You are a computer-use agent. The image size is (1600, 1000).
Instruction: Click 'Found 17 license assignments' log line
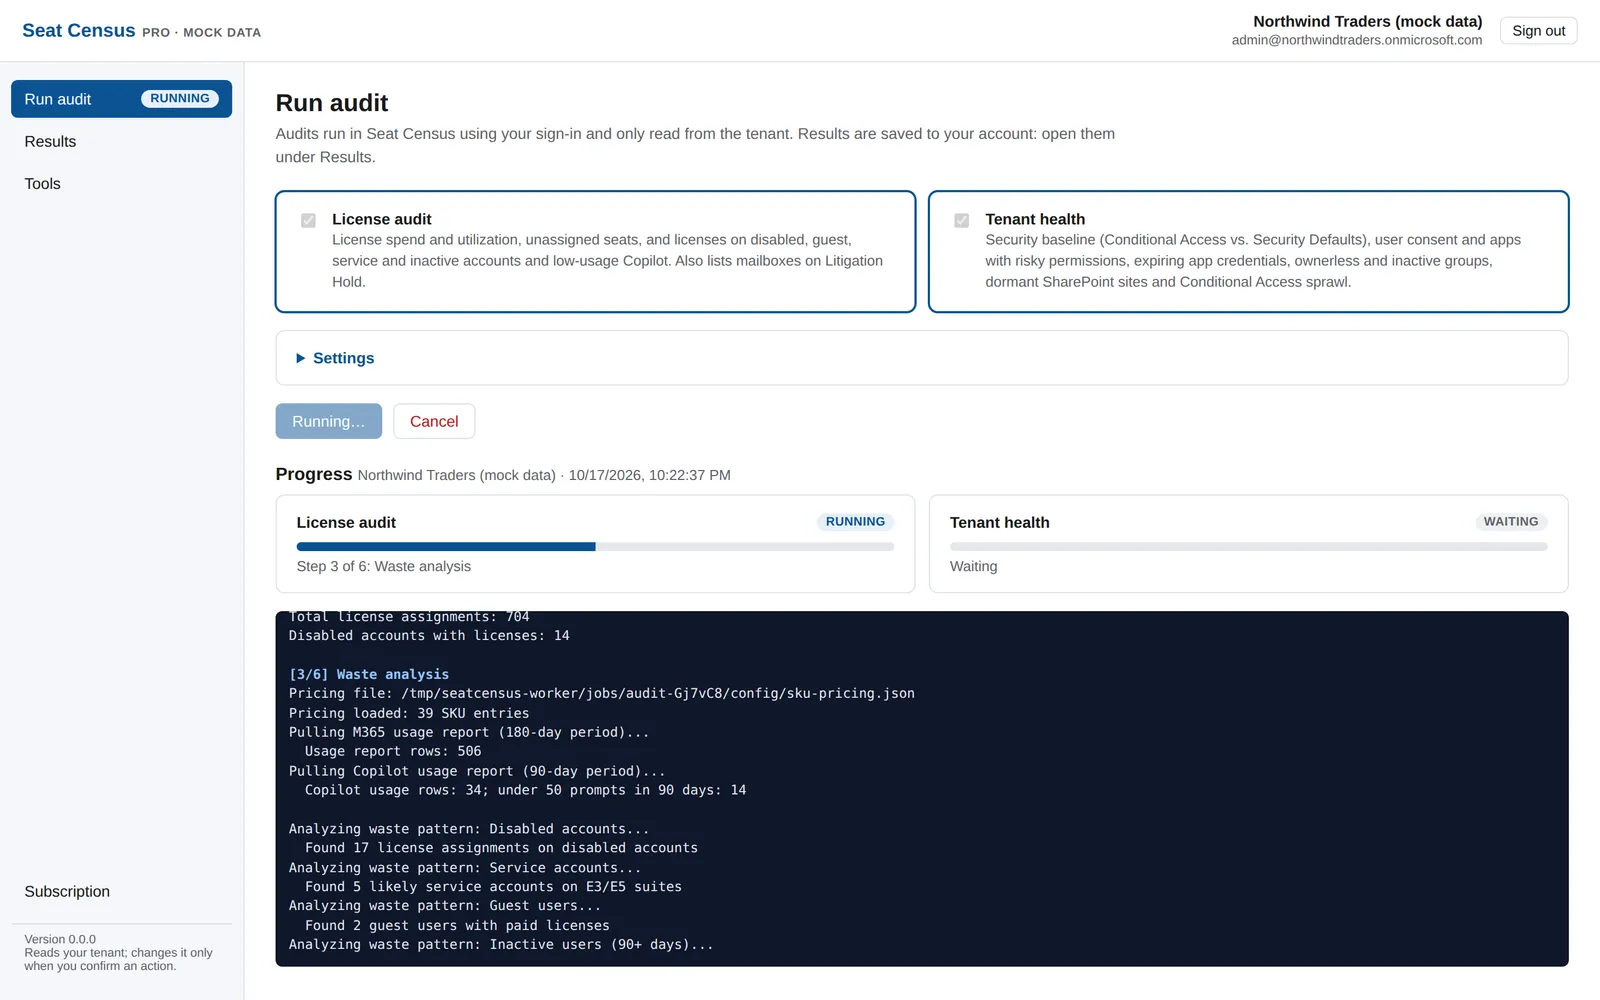(x=501, y=848)
